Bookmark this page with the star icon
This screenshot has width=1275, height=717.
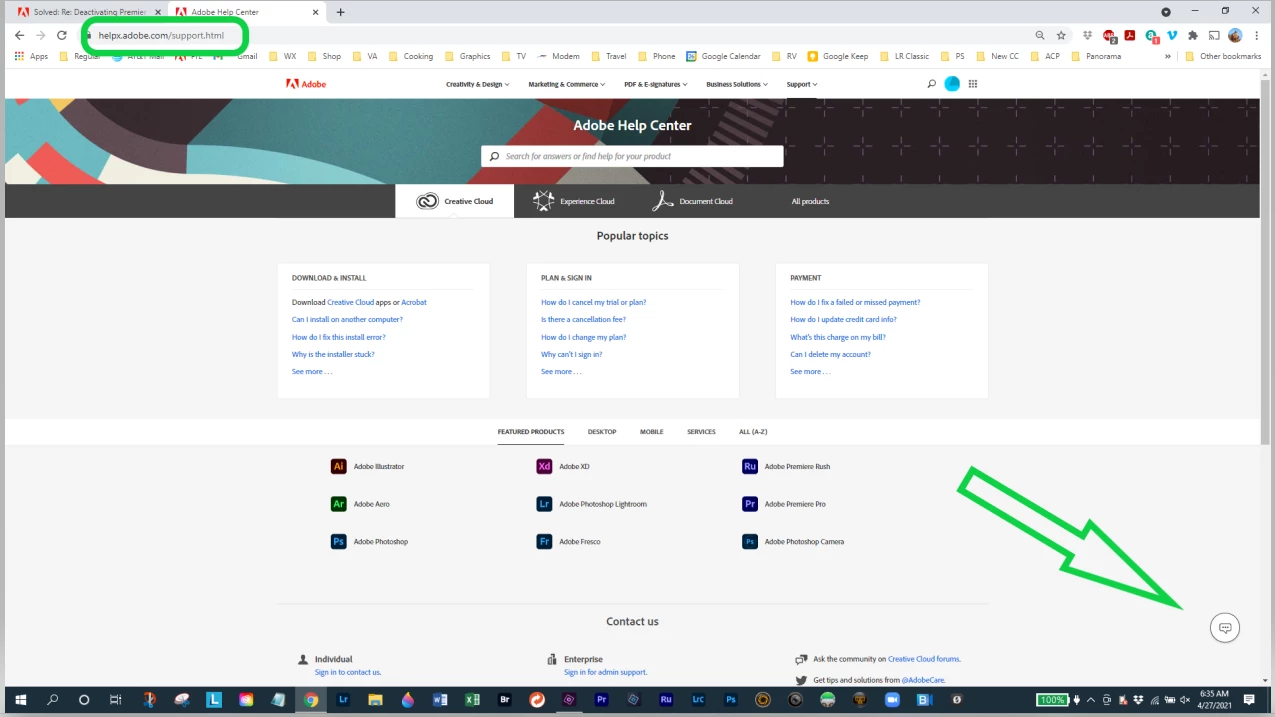(1061, 35)
